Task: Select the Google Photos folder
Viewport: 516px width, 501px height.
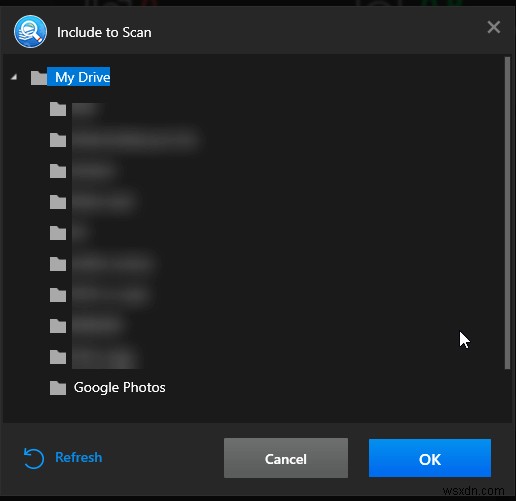Action: (120, 387)
